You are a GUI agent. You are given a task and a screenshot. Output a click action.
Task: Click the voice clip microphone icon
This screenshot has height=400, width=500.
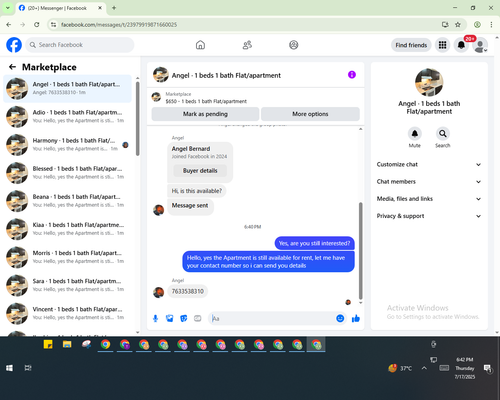pos(155,319)
